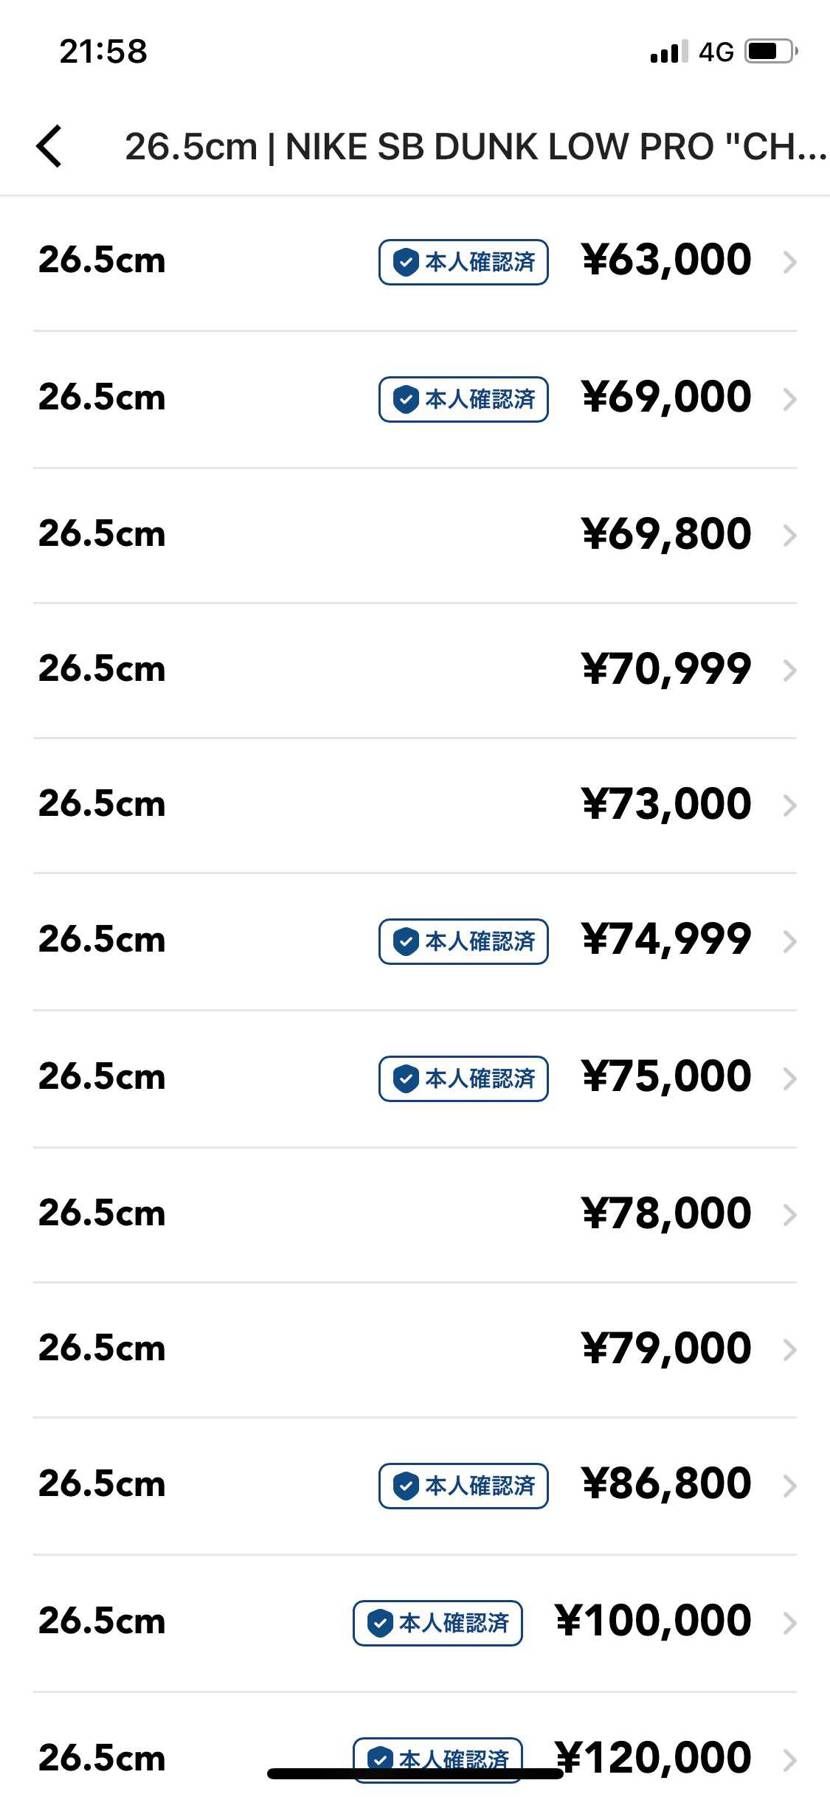Tap the verified badge on ¥75,000 listing
830x1797 pixels.
(463, 1078)
